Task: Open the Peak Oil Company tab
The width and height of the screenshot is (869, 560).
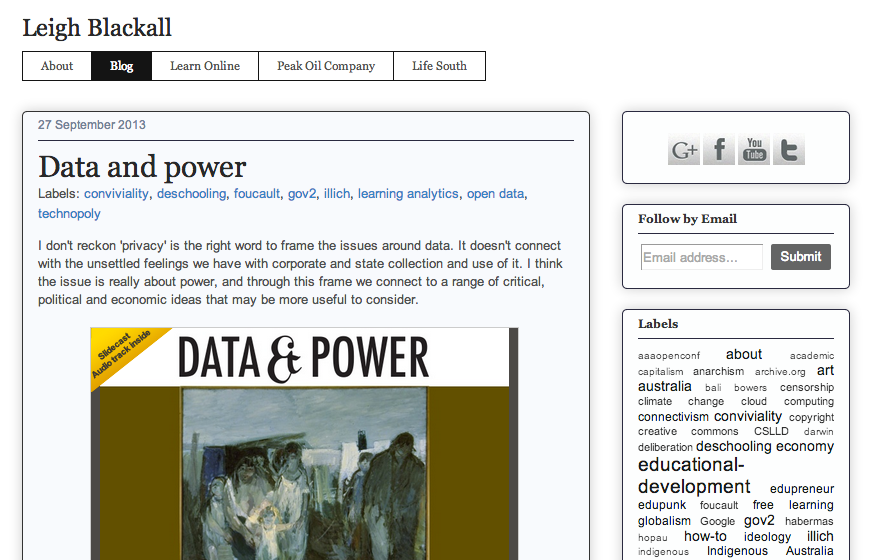Action: pyautogui.click(x=326, y=66)
